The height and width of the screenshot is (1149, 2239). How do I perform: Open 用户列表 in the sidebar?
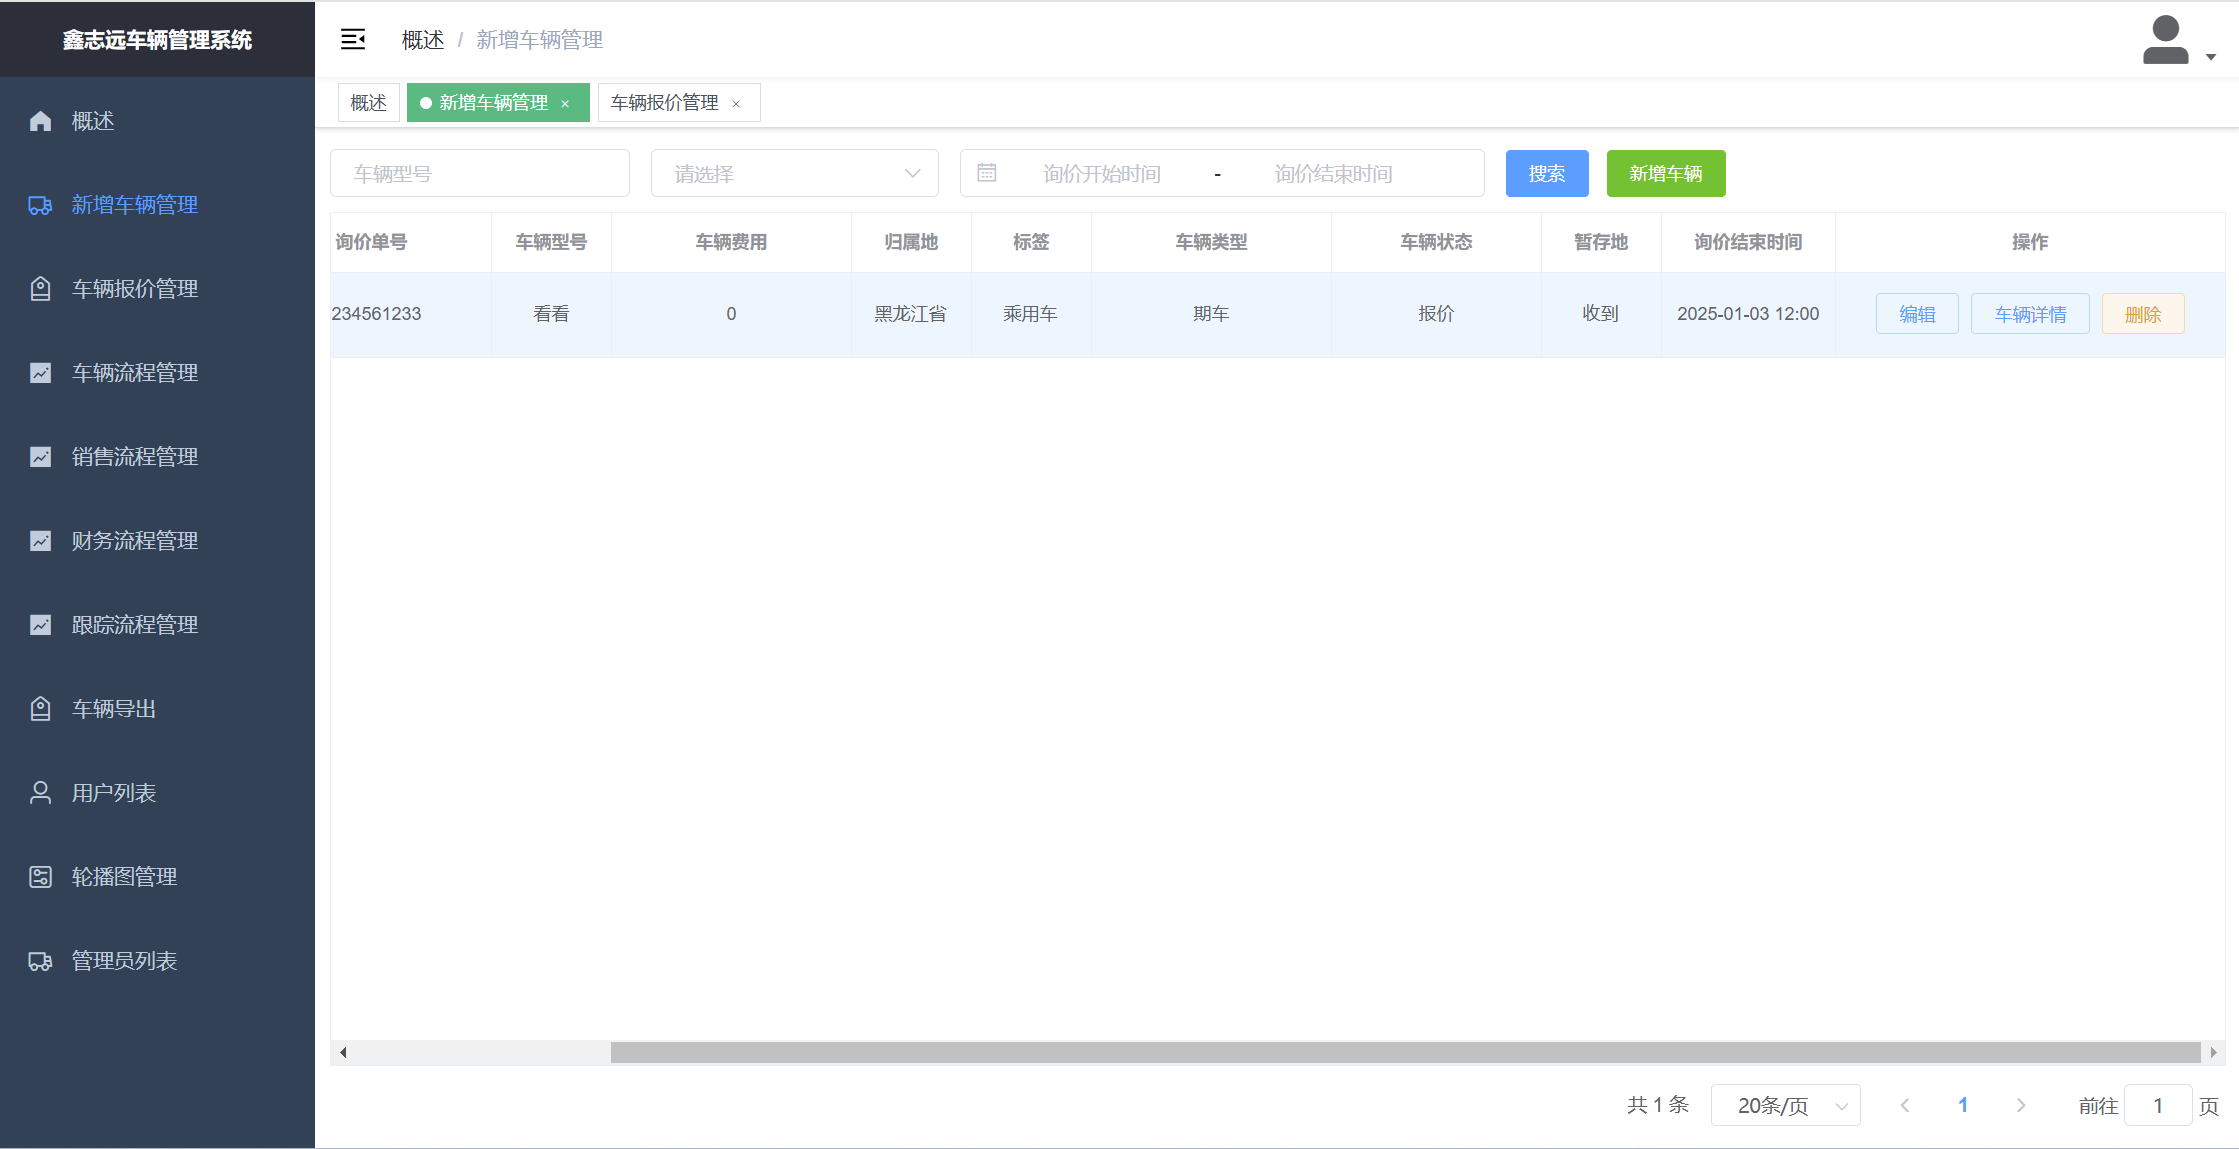click(x=158, y=793)
